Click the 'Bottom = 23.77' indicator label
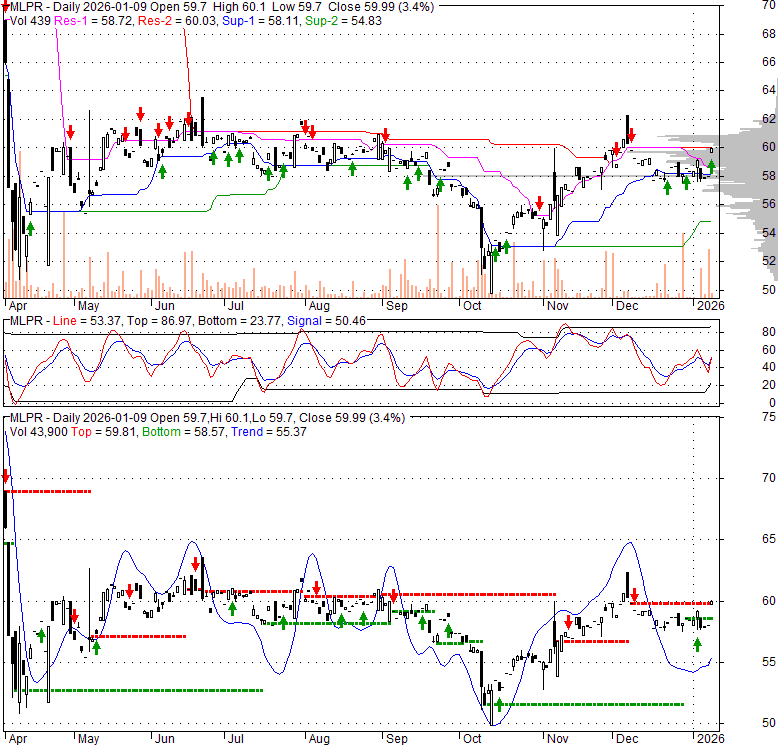 click(241, 321)
